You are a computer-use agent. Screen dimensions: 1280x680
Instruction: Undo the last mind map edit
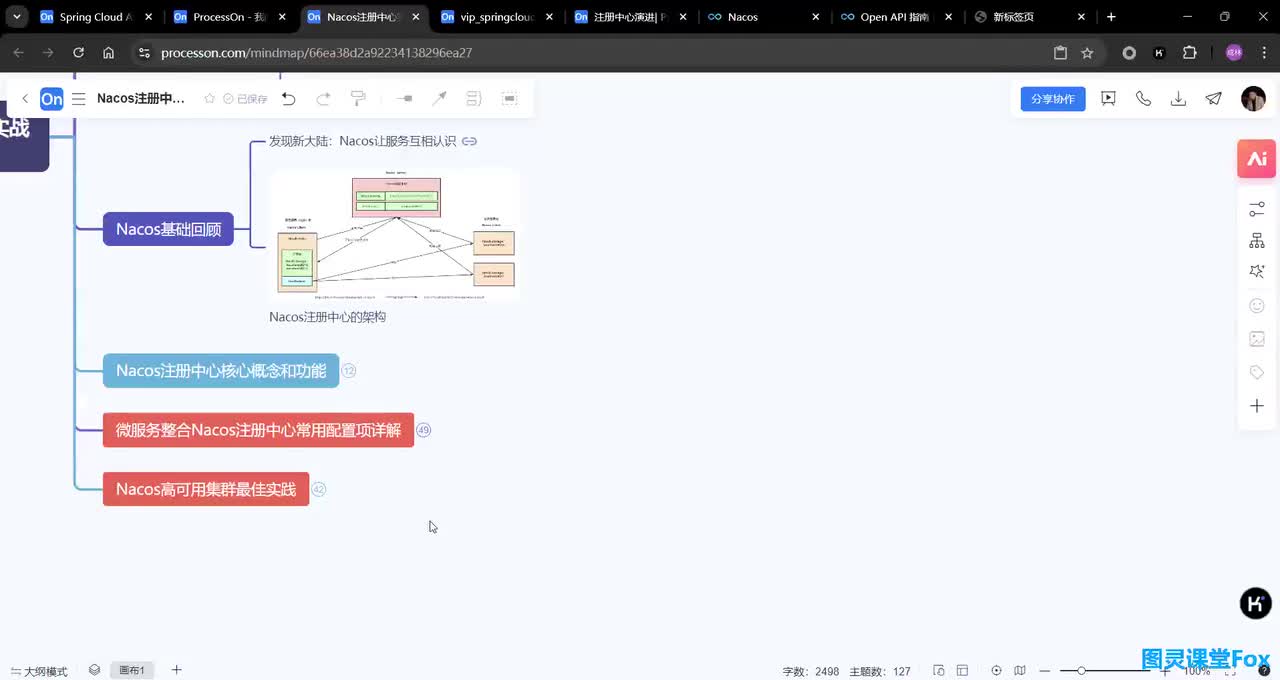(289, 99)
